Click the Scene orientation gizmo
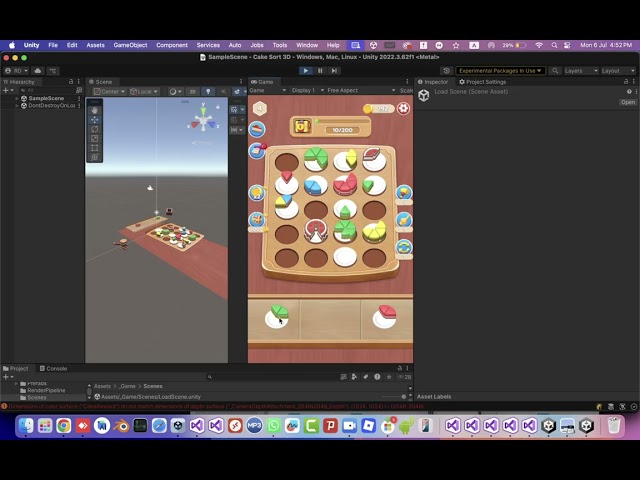 click(x=203, y=120)
